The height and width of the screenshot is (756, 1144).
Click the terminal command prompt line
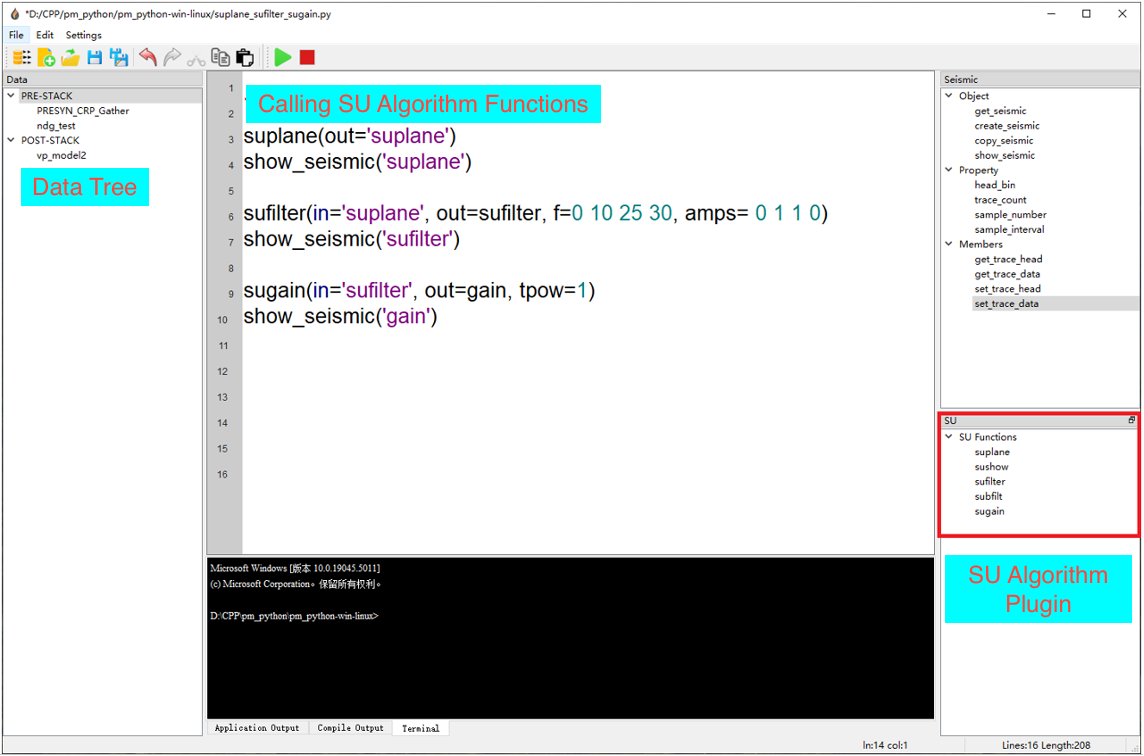pos(294,615)
